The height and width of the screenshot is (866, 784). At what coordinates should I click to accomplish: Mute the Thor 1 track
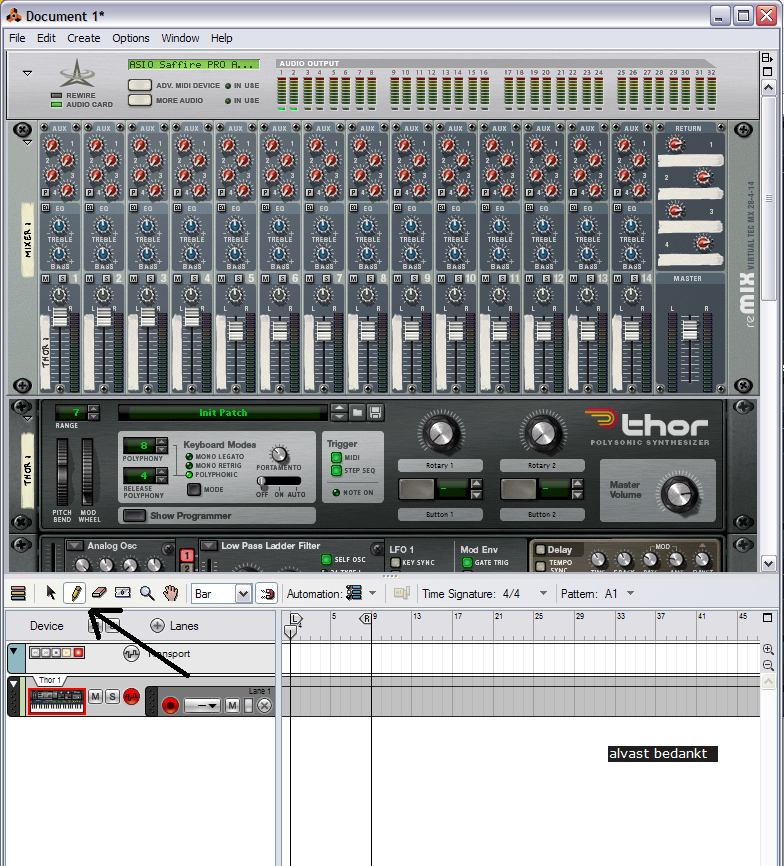96,696
